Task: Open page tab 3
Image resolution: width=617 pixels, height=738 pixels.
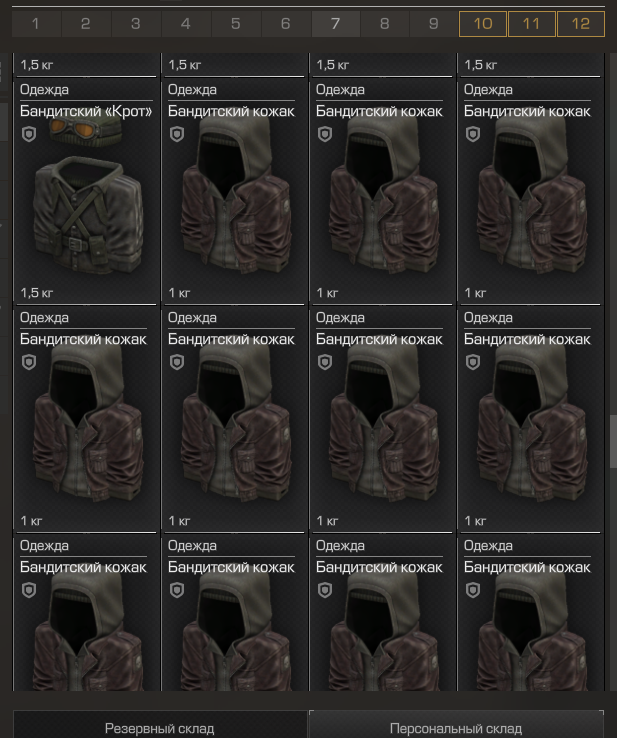Action: click(136, 24)
